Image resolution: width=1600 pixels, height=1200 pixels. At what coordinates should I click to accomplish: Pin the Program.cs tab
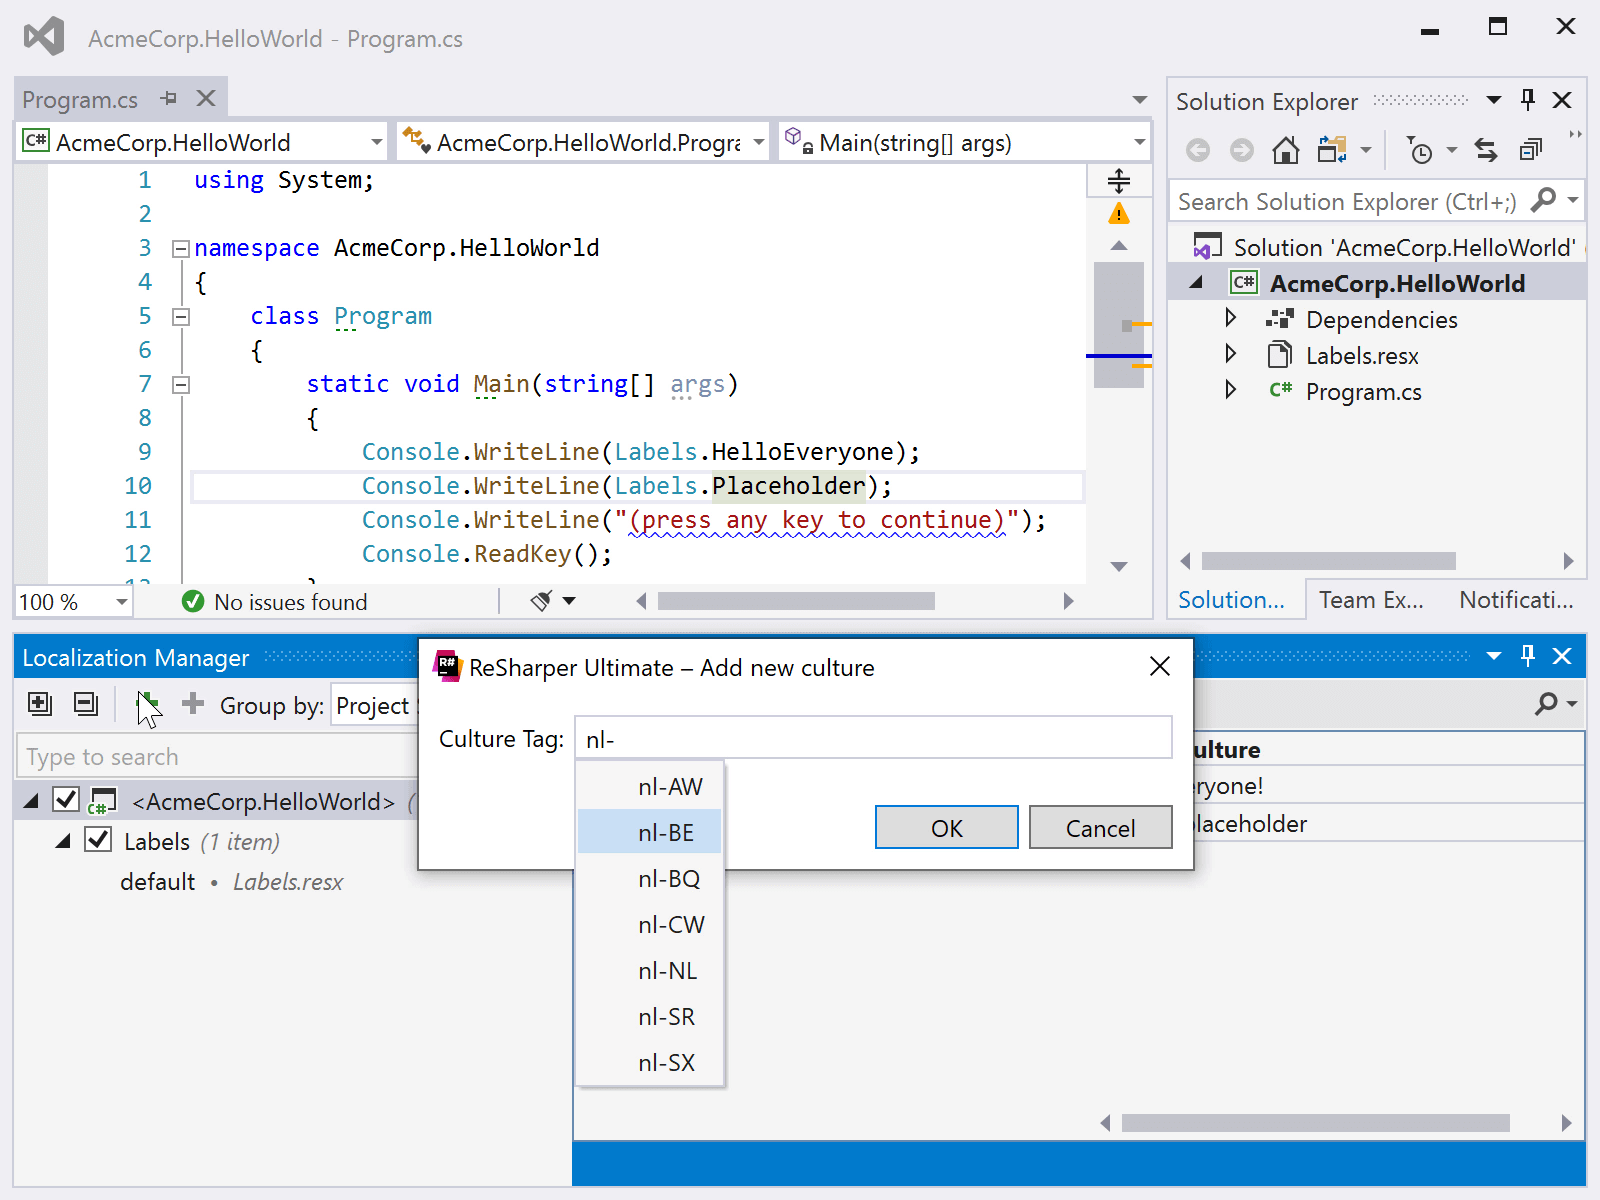click(168, 98)
